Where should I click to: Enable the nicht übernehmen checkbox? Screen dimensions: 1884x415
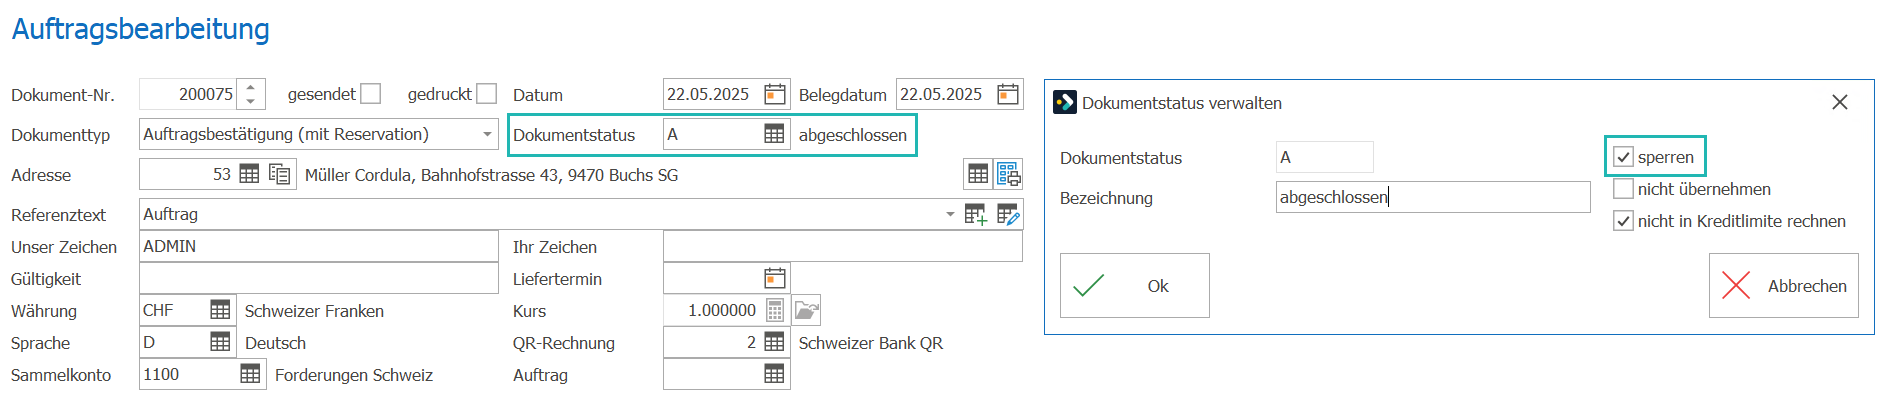point(1623,189)
